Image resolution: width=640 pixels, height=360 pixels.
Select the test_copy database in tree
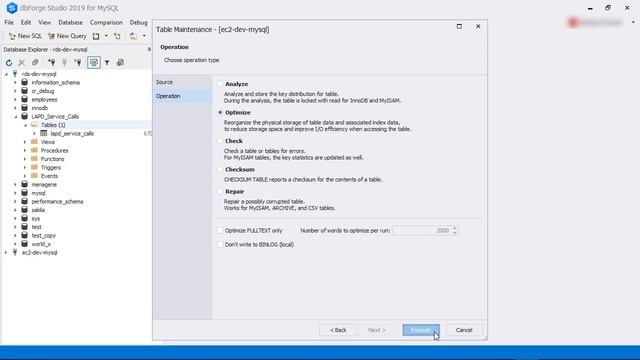point(44,236)
